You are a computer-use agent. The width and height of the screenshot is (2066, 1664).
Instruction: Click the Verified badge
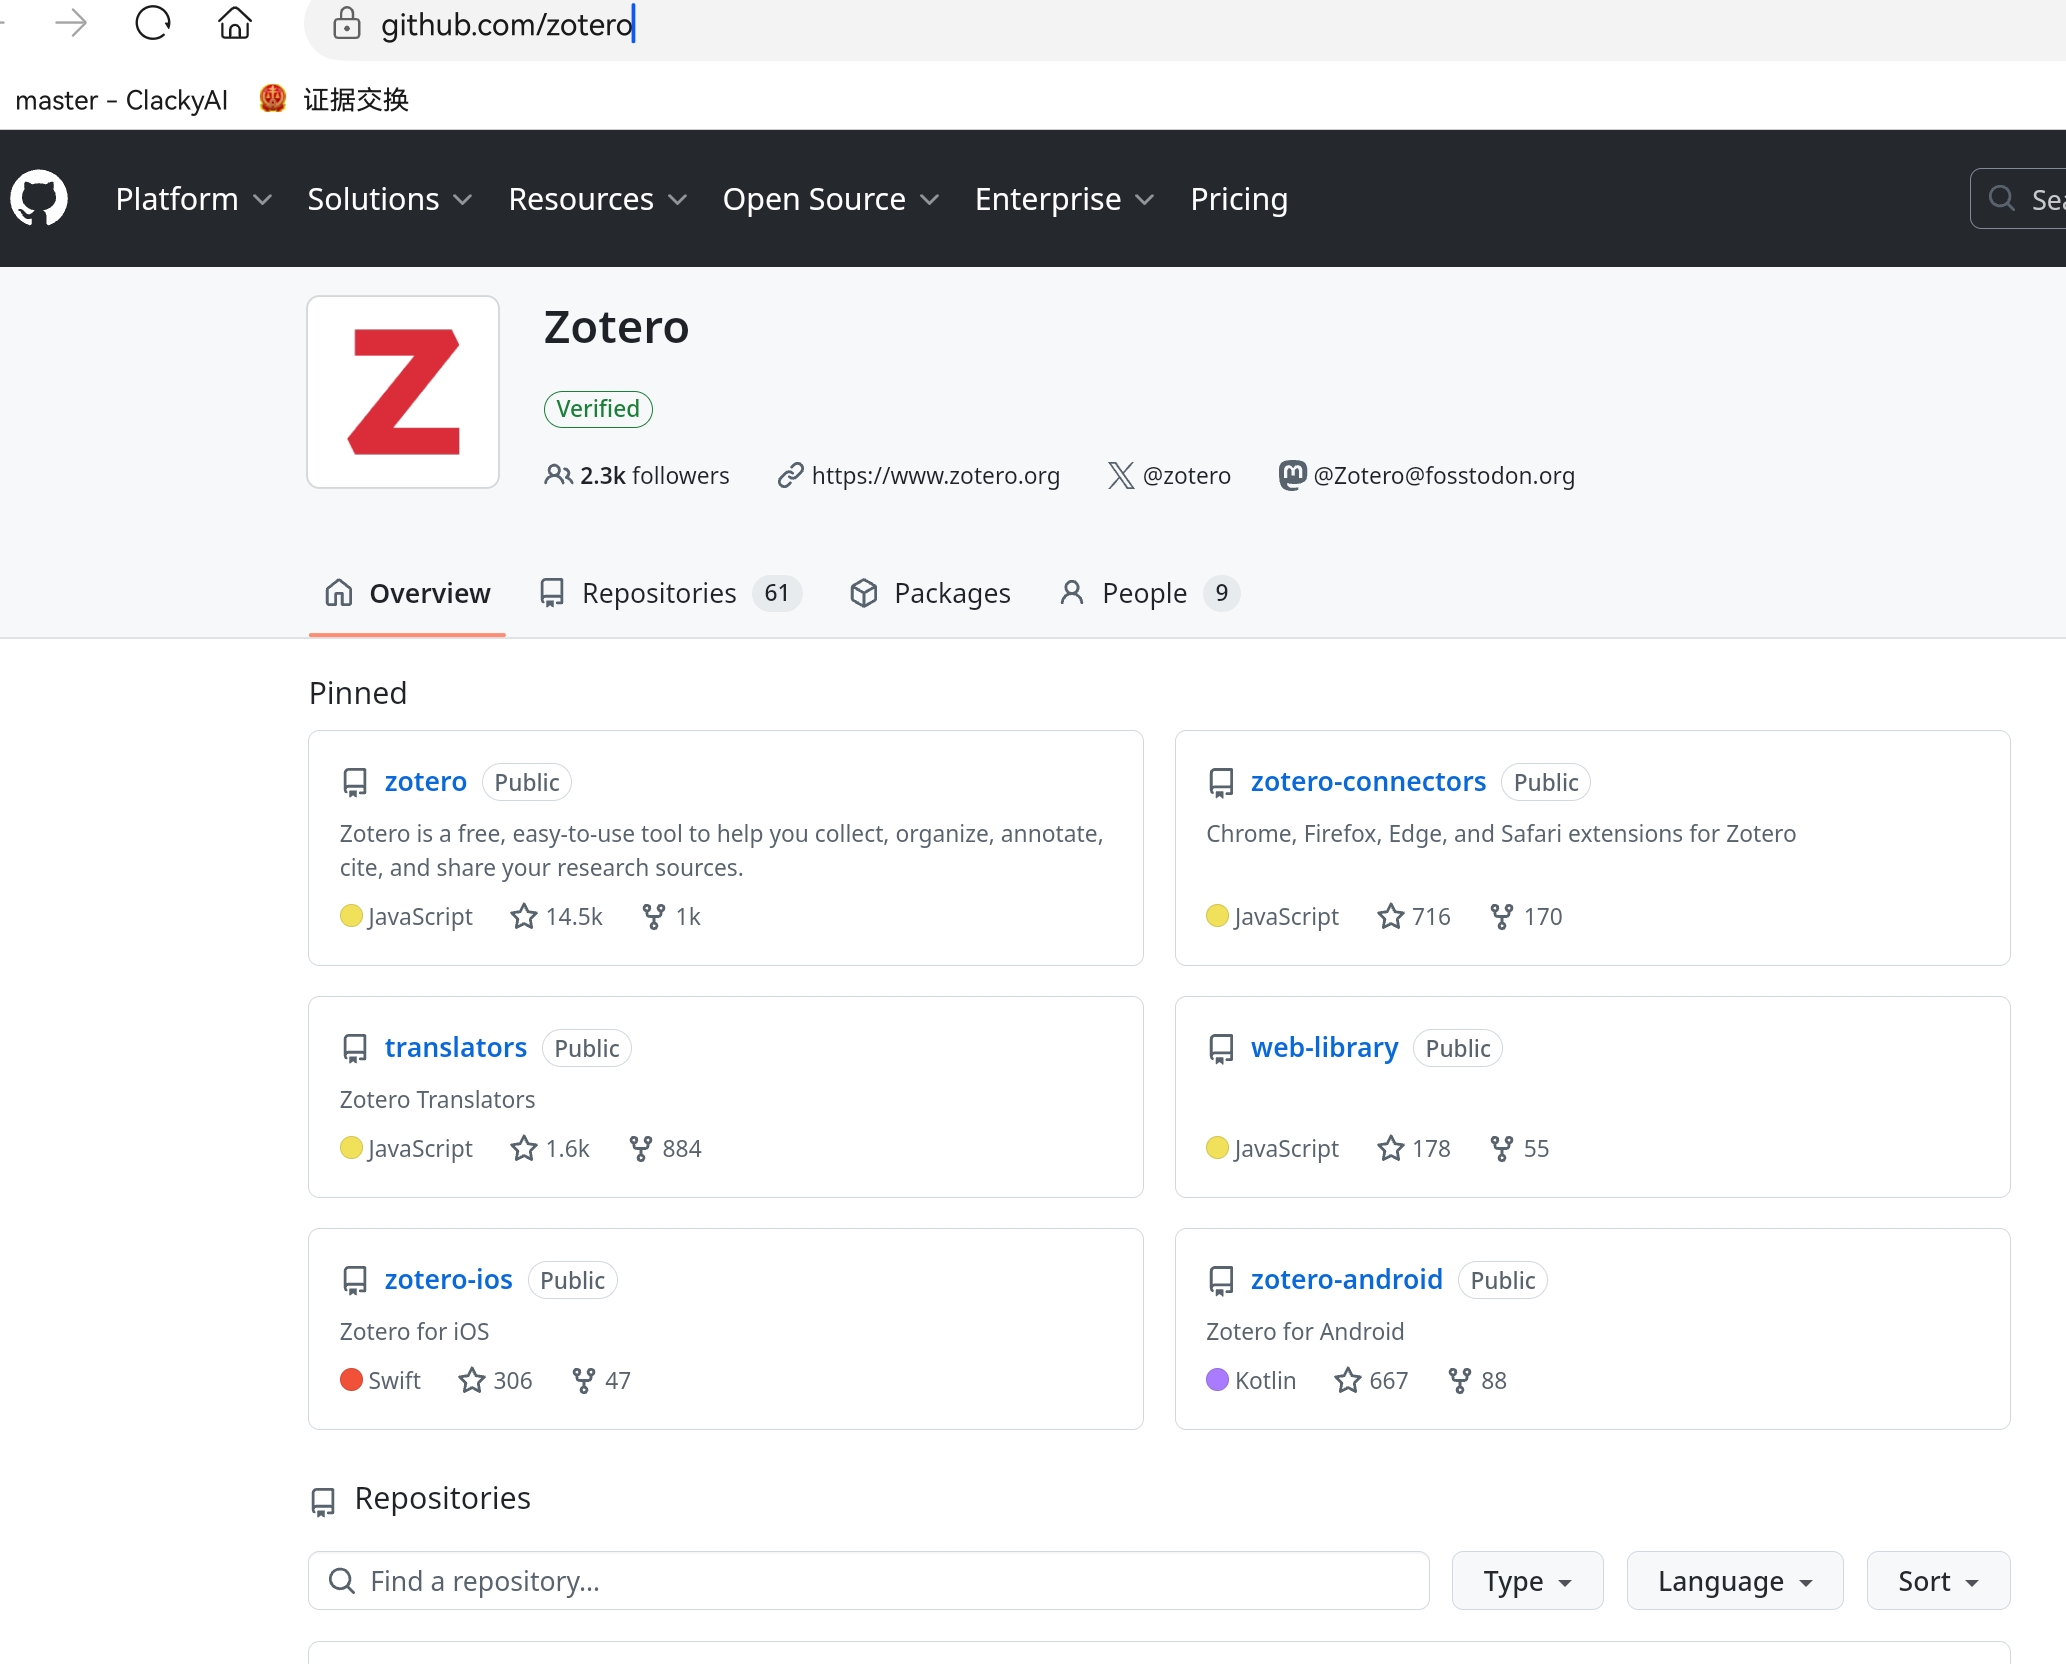click(598, 409)
